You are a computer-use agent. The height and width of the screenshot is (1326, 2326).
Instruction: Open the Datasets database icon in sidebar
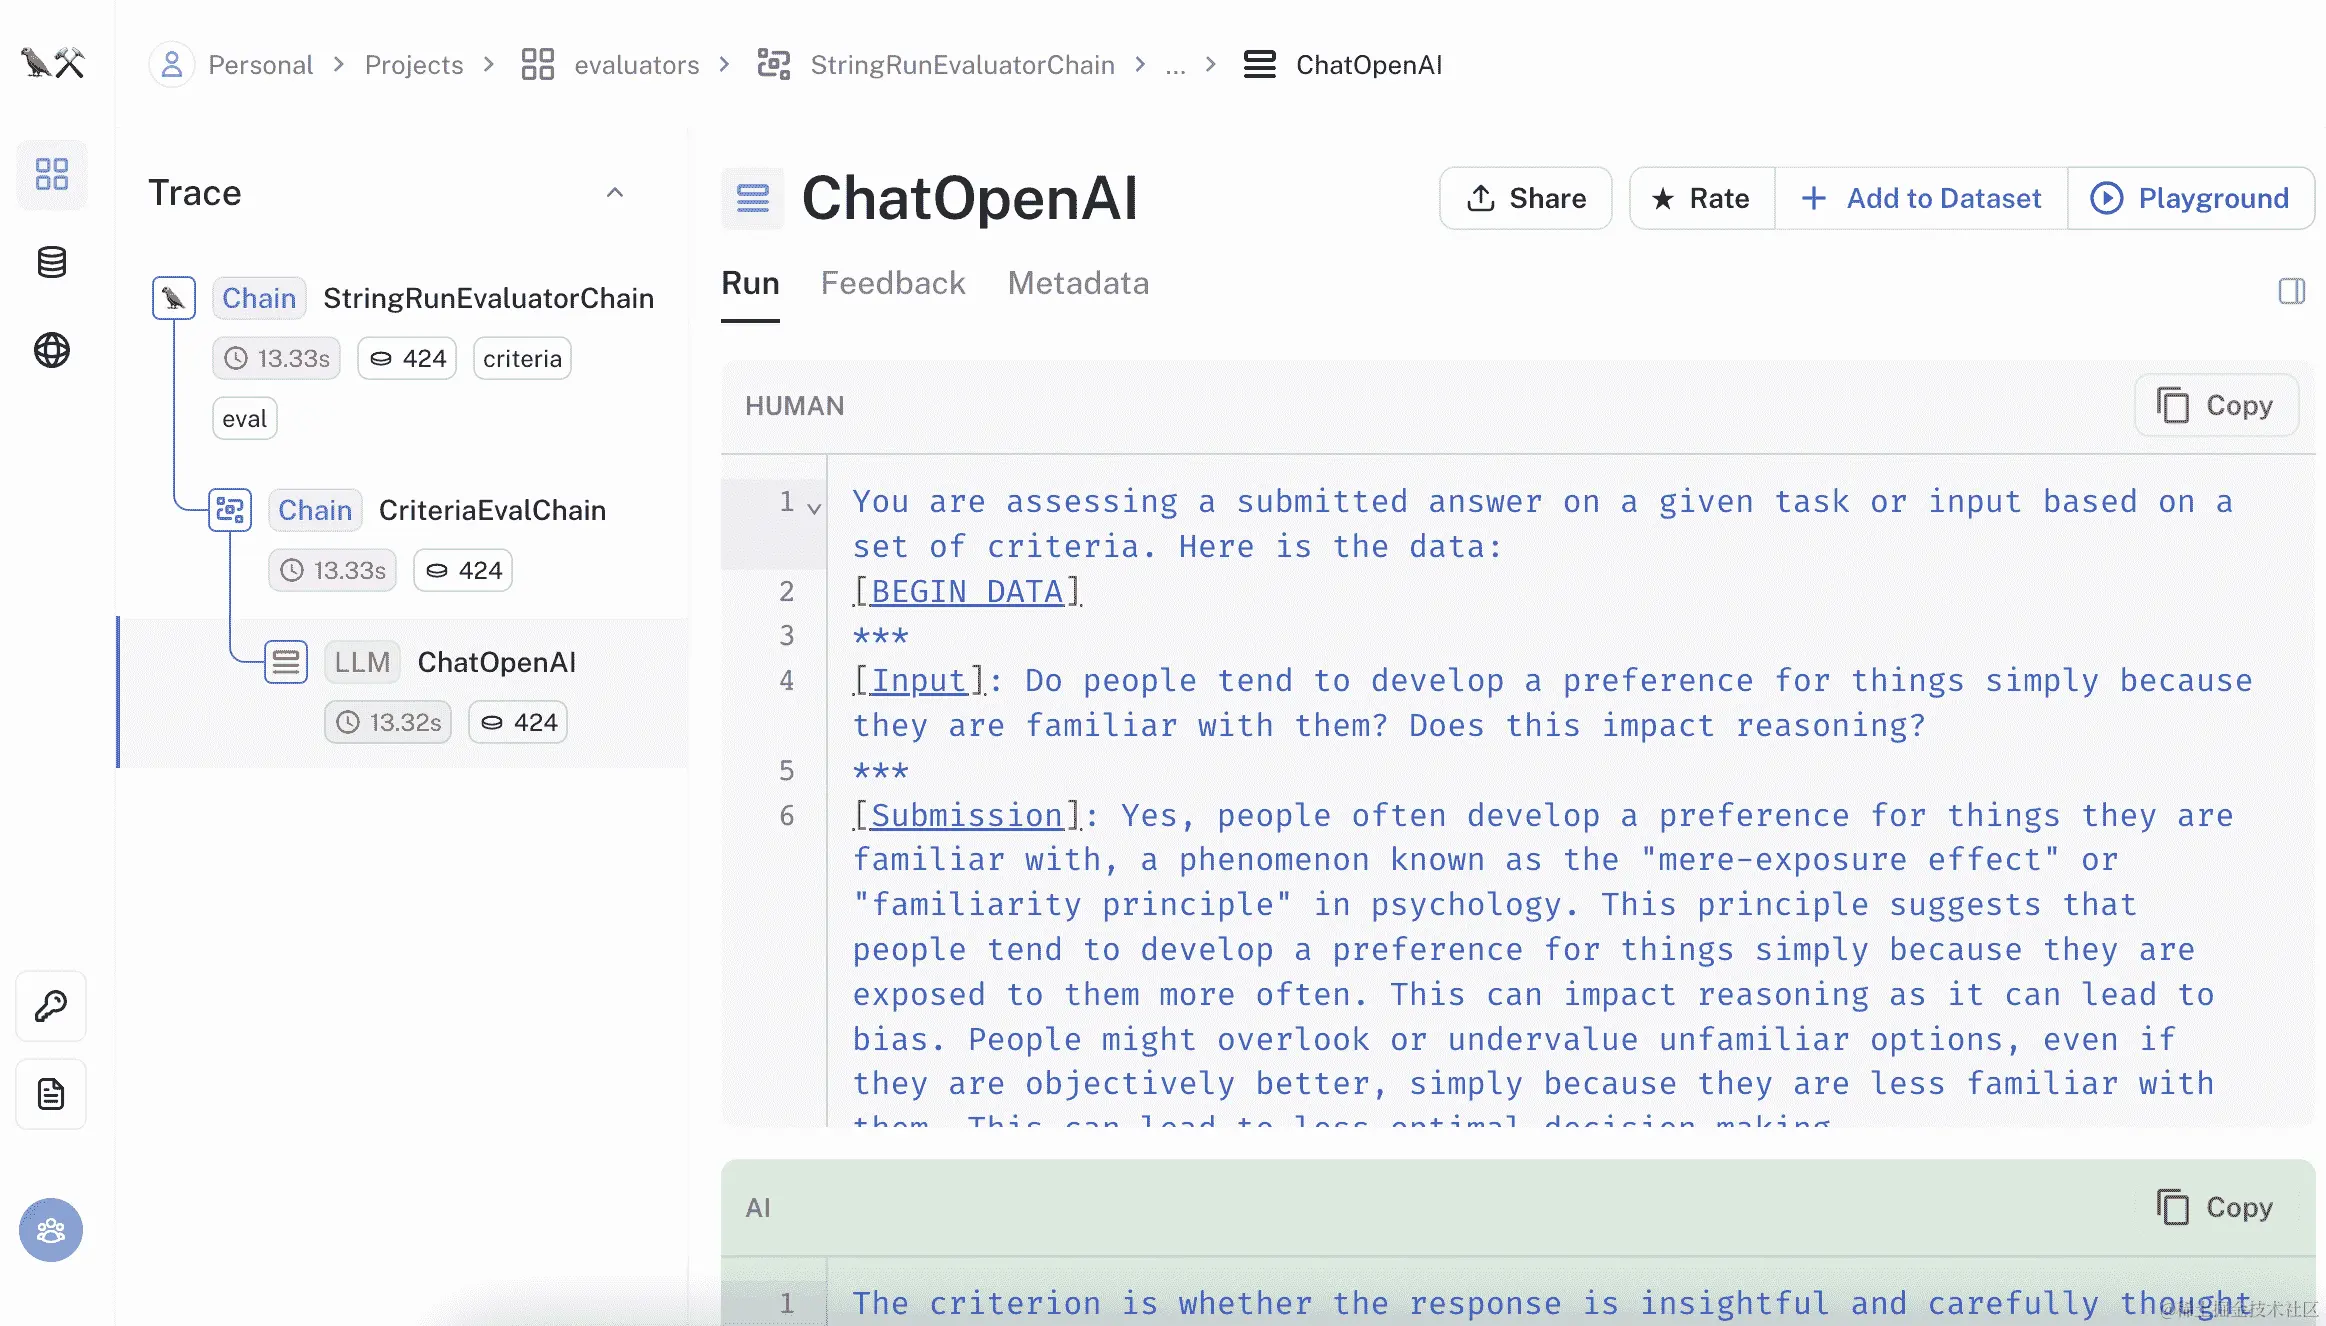52,262
